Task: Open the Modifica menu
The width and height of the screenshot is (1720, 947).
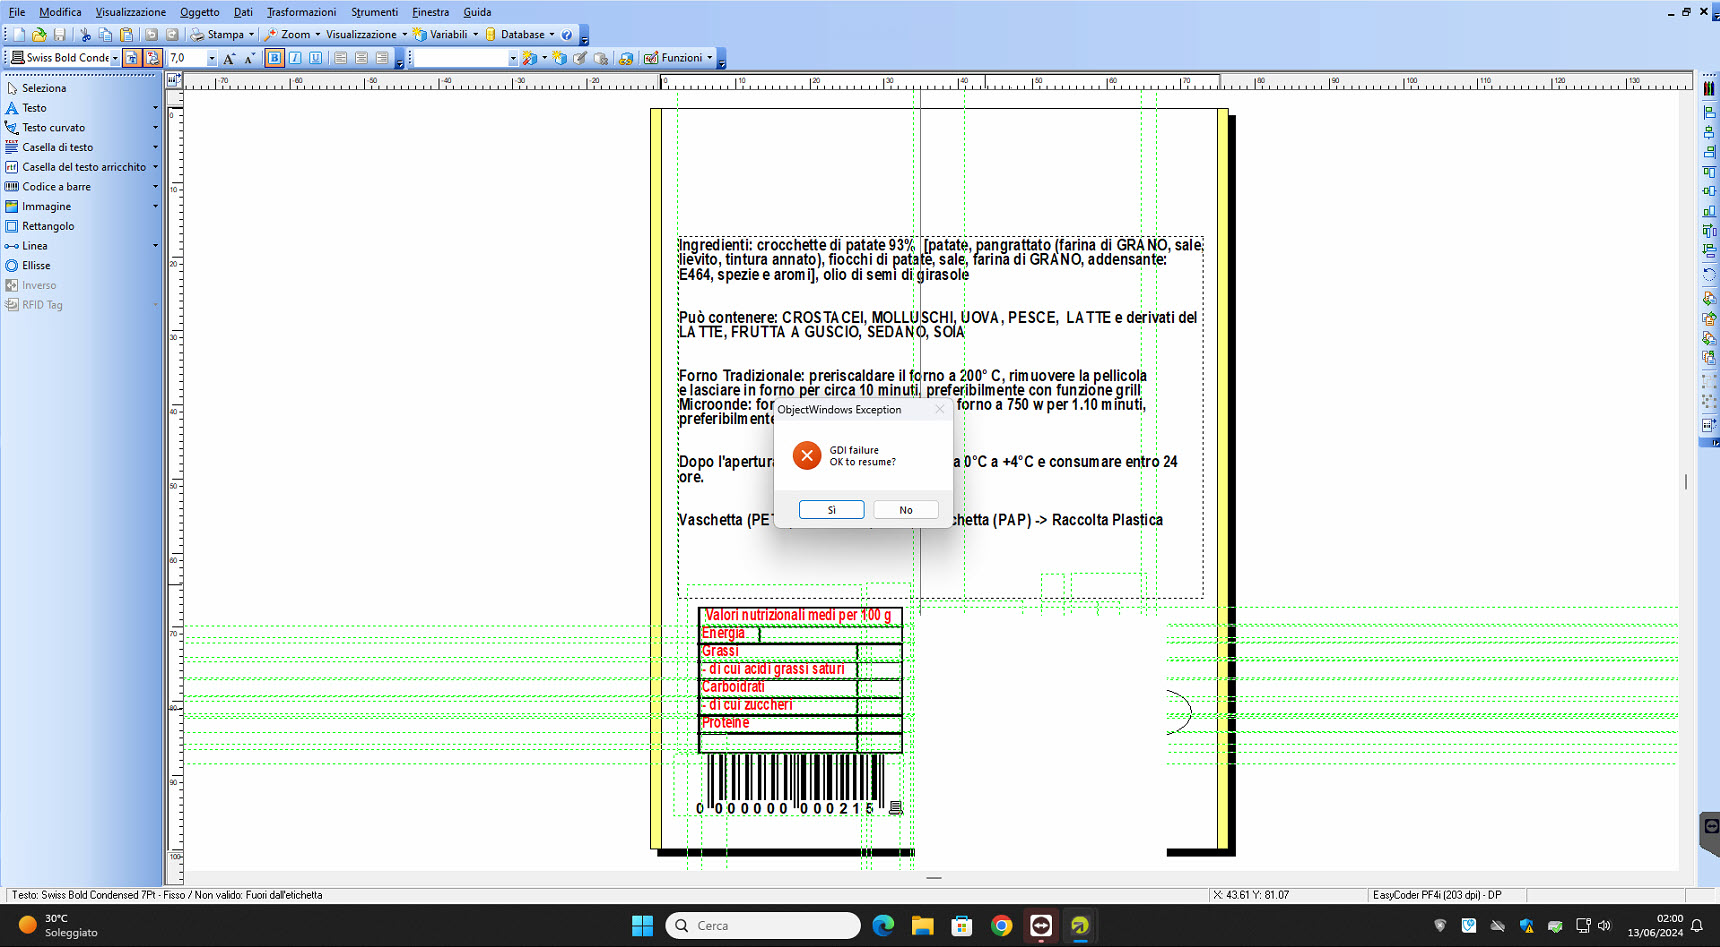Action: pyautogui.click(x=60, y=12)
